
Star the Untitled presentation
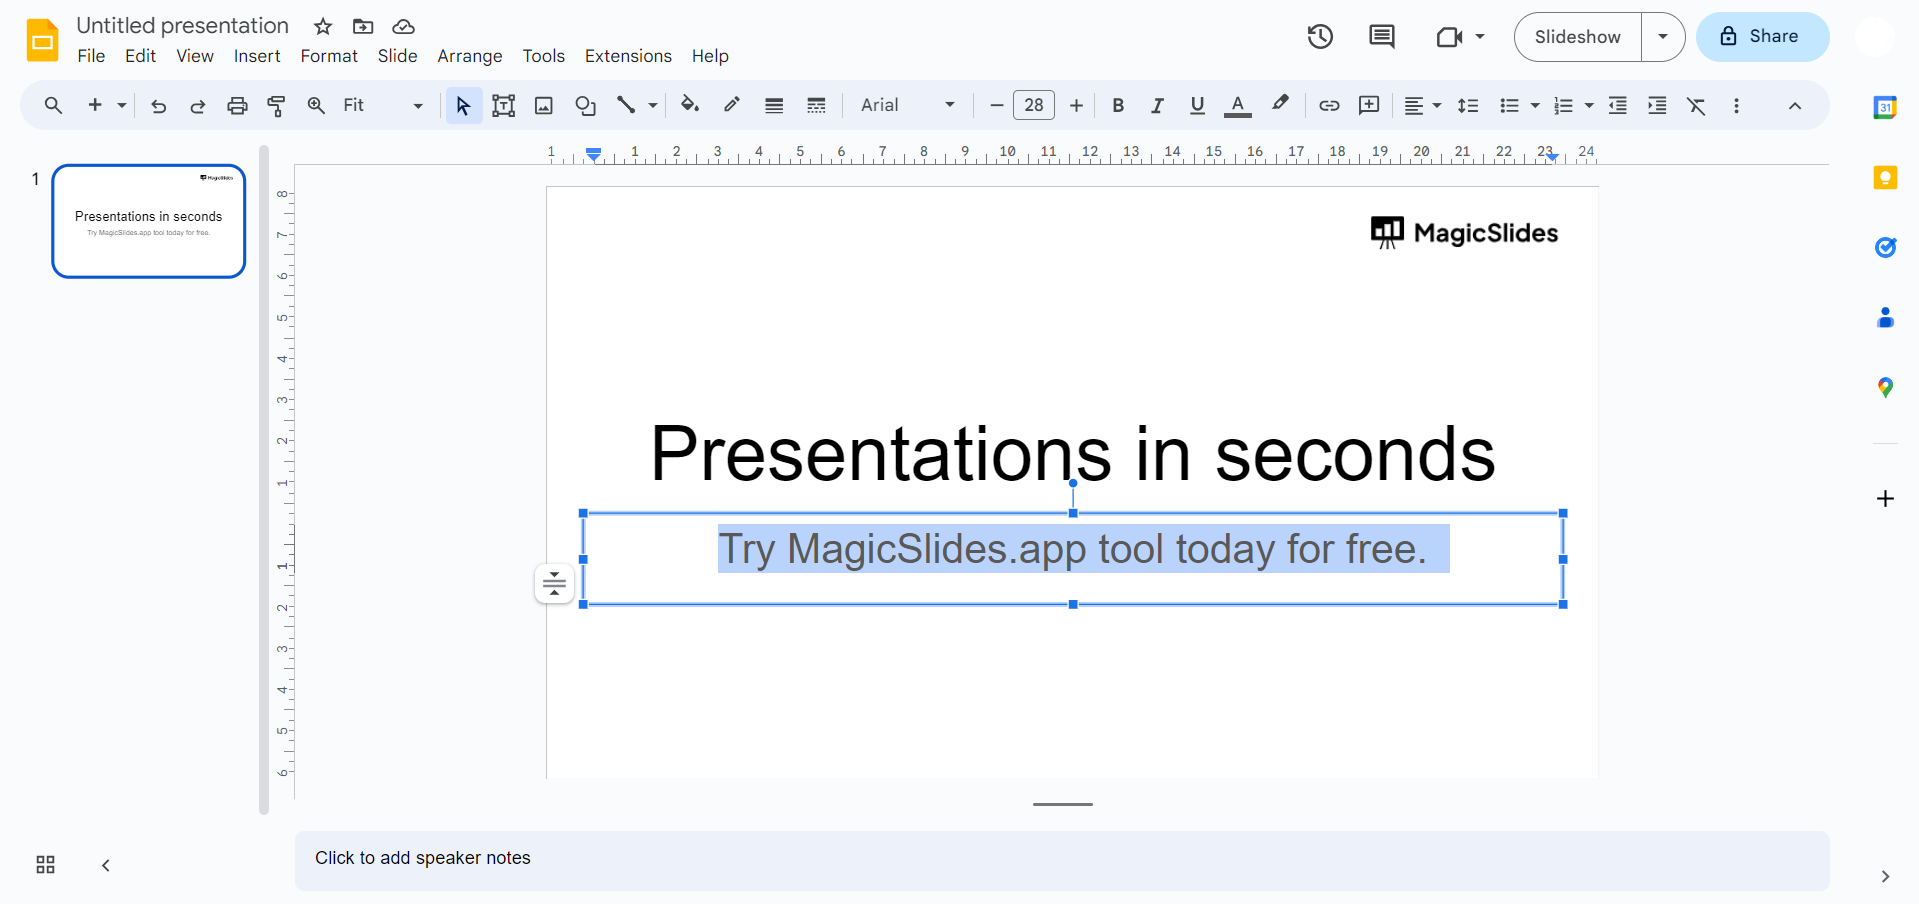(323, 27)
